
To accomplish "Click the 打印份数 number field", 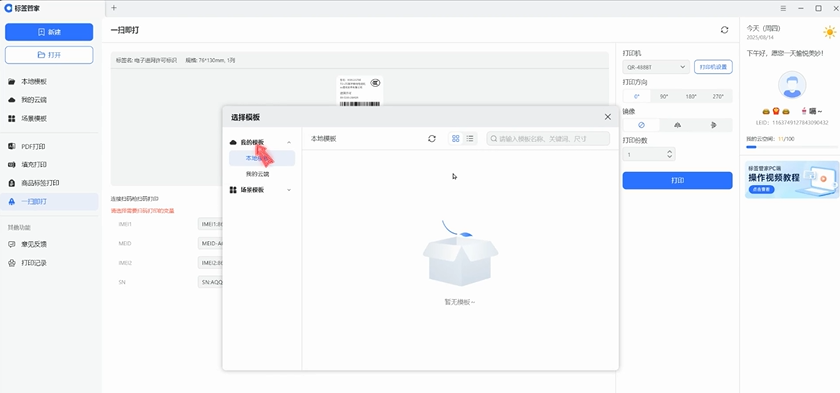I will [649, 154].
